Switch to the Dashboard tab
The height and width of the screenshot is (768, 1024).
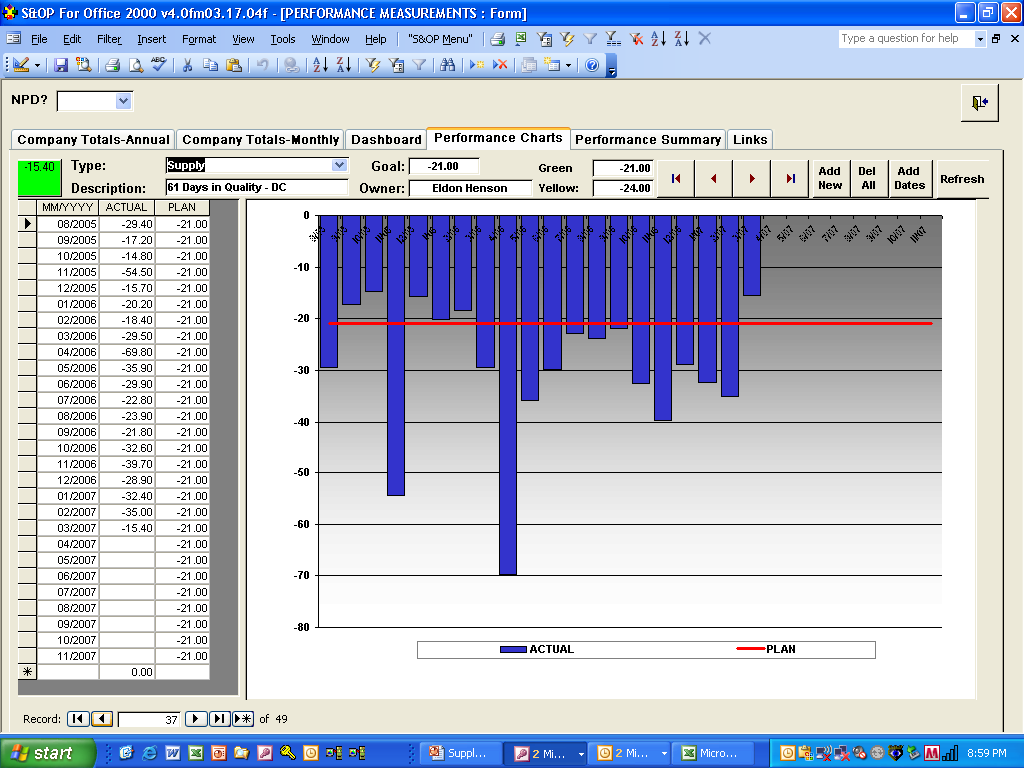386,140
